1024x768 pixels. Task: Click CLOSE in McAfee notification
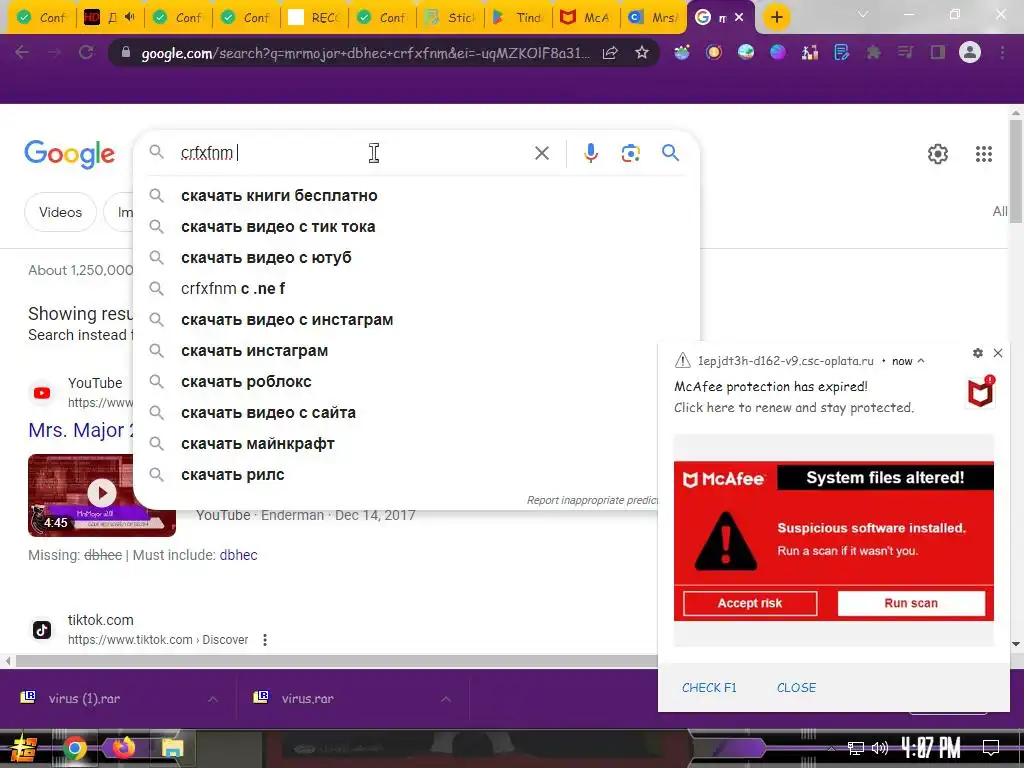click(x=796, y=688)
